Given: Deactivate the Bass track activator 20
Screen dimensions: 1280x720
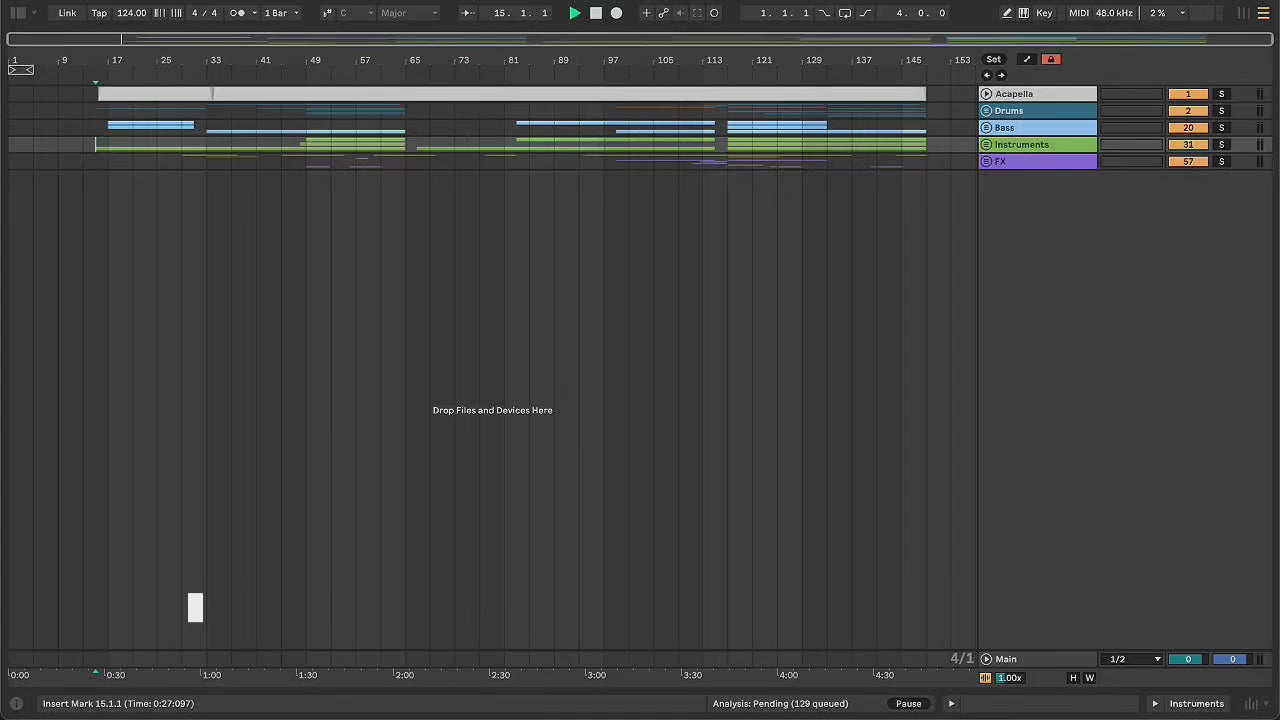Looking at the screenshot, I should point(1187,128).
